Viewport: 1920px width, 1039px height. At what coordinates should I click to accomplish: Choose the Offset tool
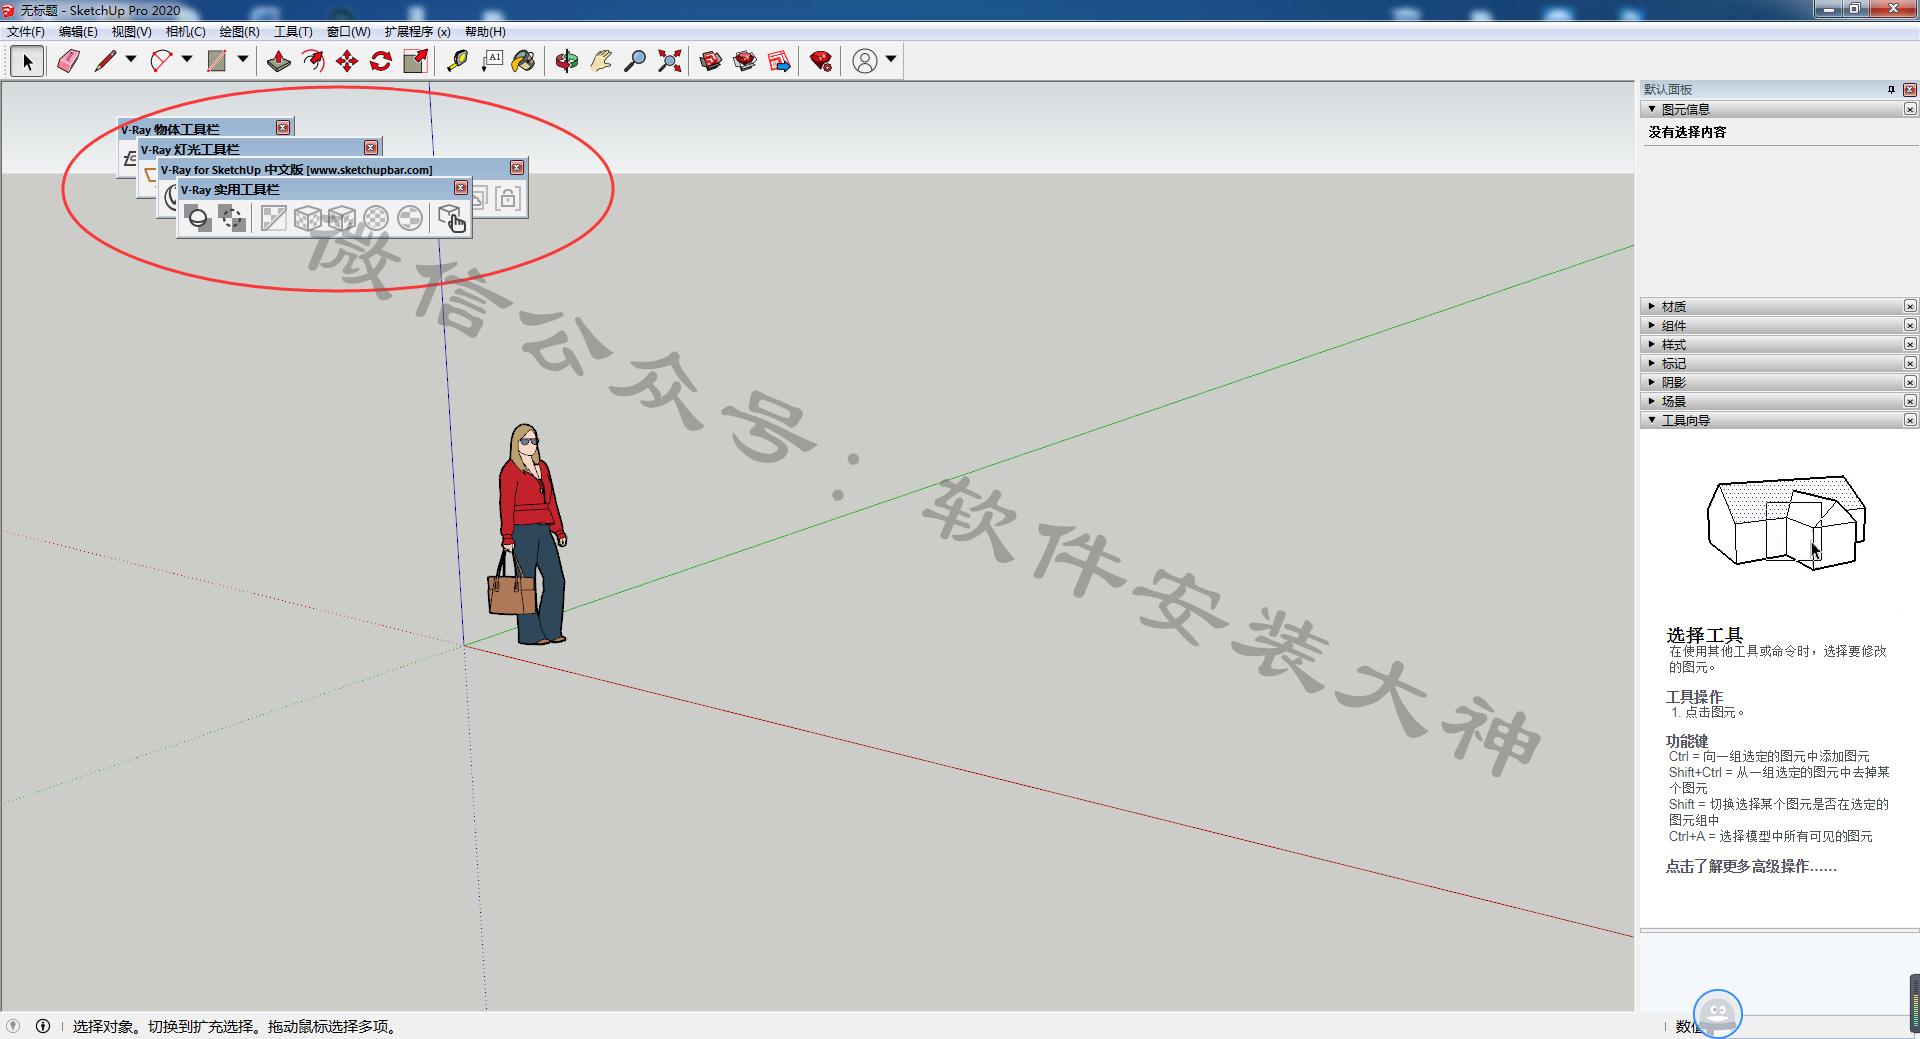click(x=313, y=62)
